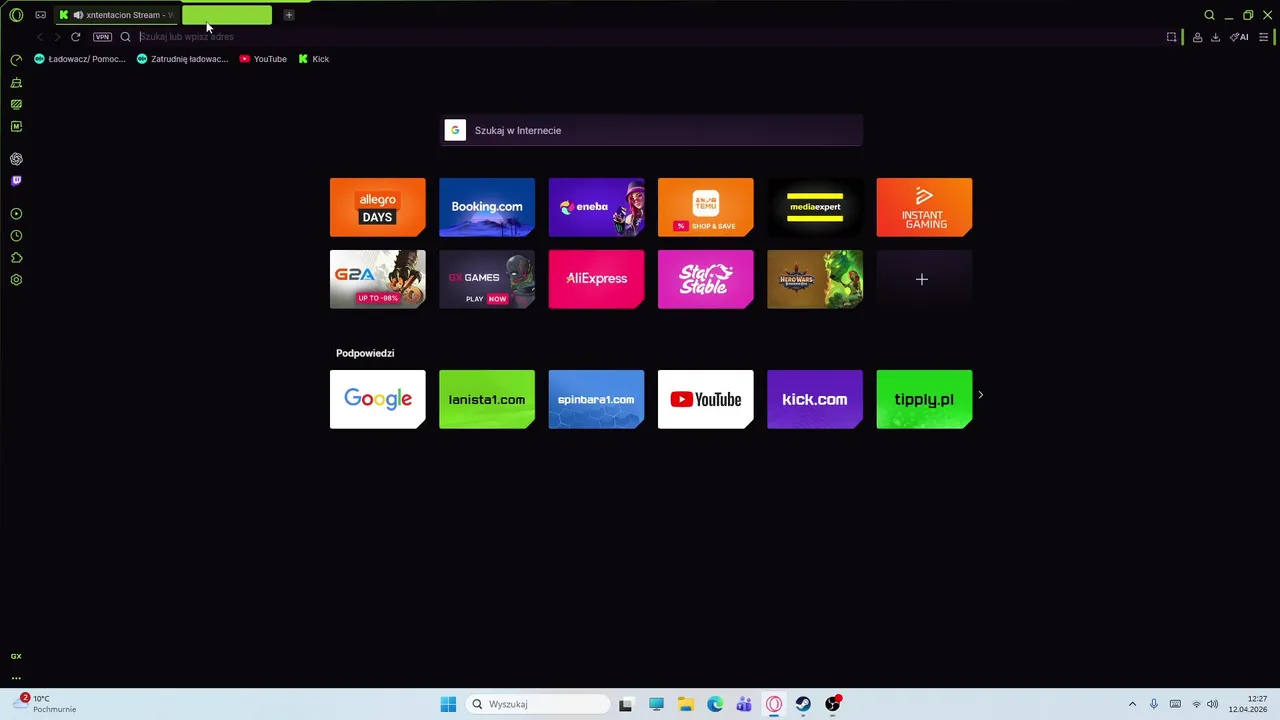Viewport: 1280px width, 720px height.
Task: Open the Eneba speed dial tile
Action: (x=596, y=207)
